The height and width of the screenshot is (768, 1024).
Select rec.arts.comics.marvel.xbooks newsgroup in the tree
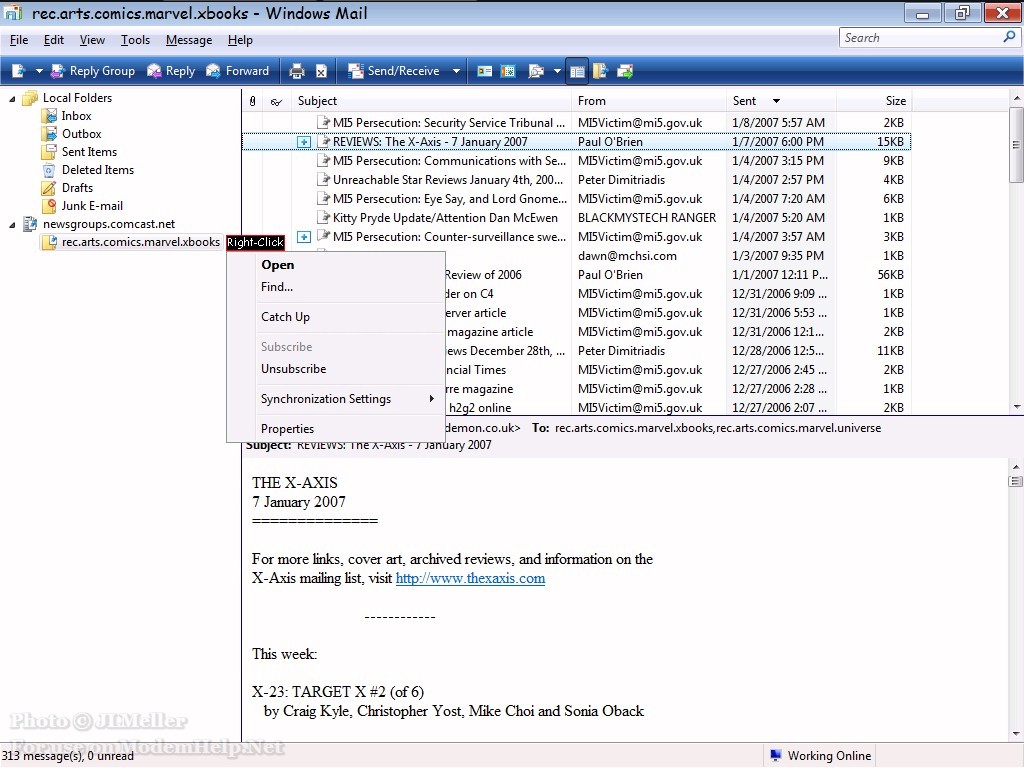[x=140, y=242]
